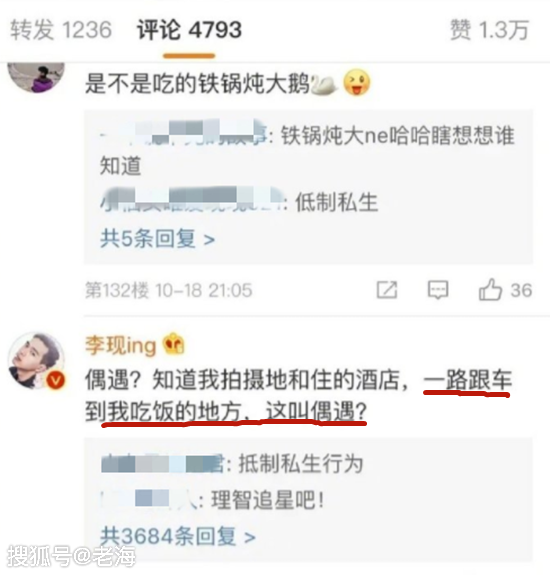Tap the reply bubble icon on floor 132
550x575 pixels.
click(x=438, y=290)
